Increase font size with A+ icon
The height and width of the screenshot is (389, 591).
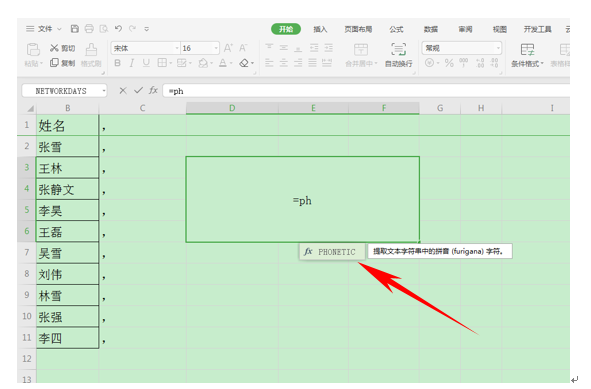pyautogui.click(x=228, y=48)
